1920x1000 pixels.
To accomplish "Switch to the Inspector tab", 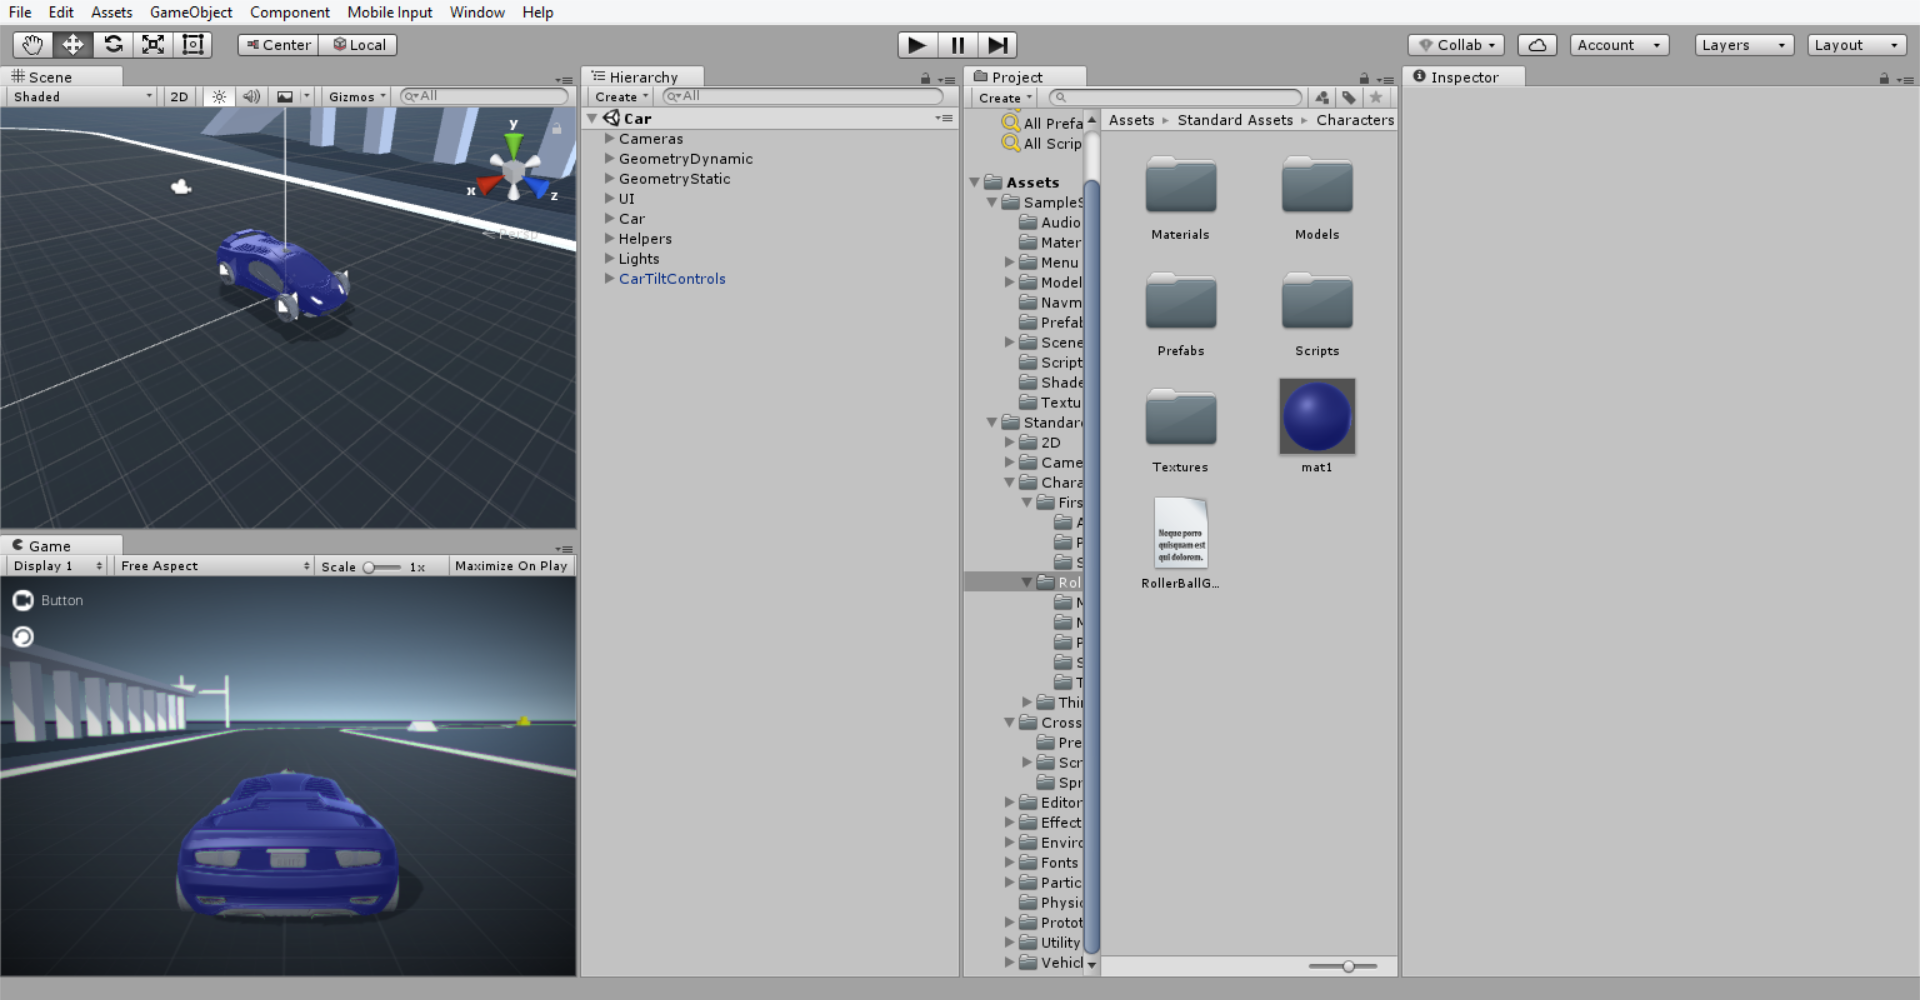I will point(1463,77).
